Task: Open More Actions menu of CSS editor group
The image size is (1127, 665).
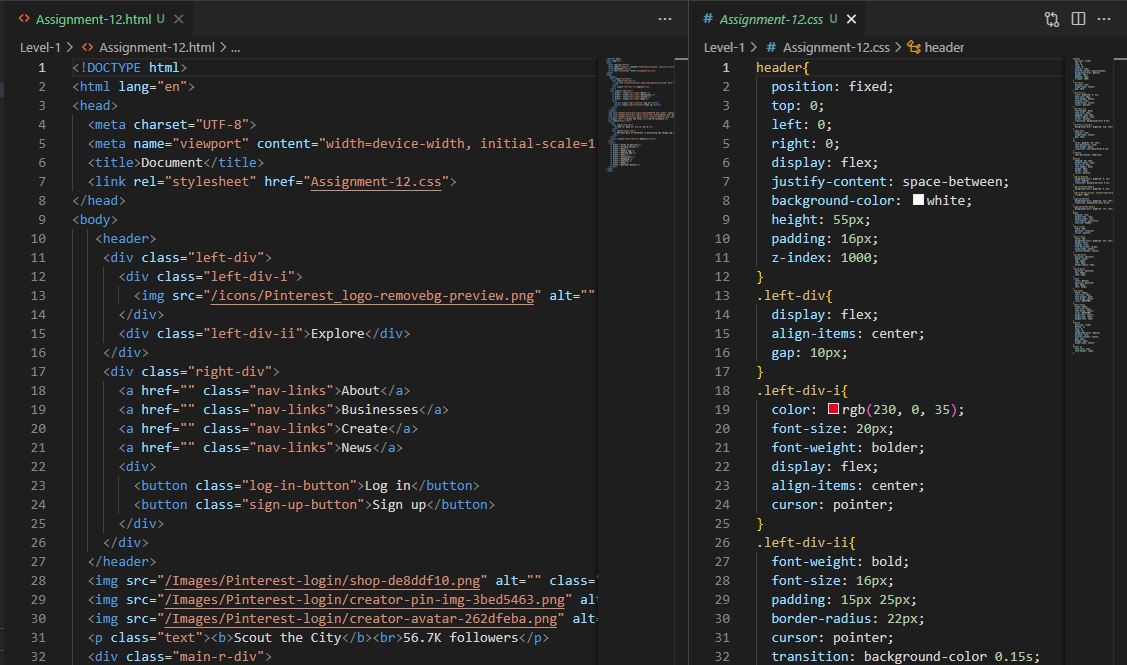Action: (x=1105, y=19)
